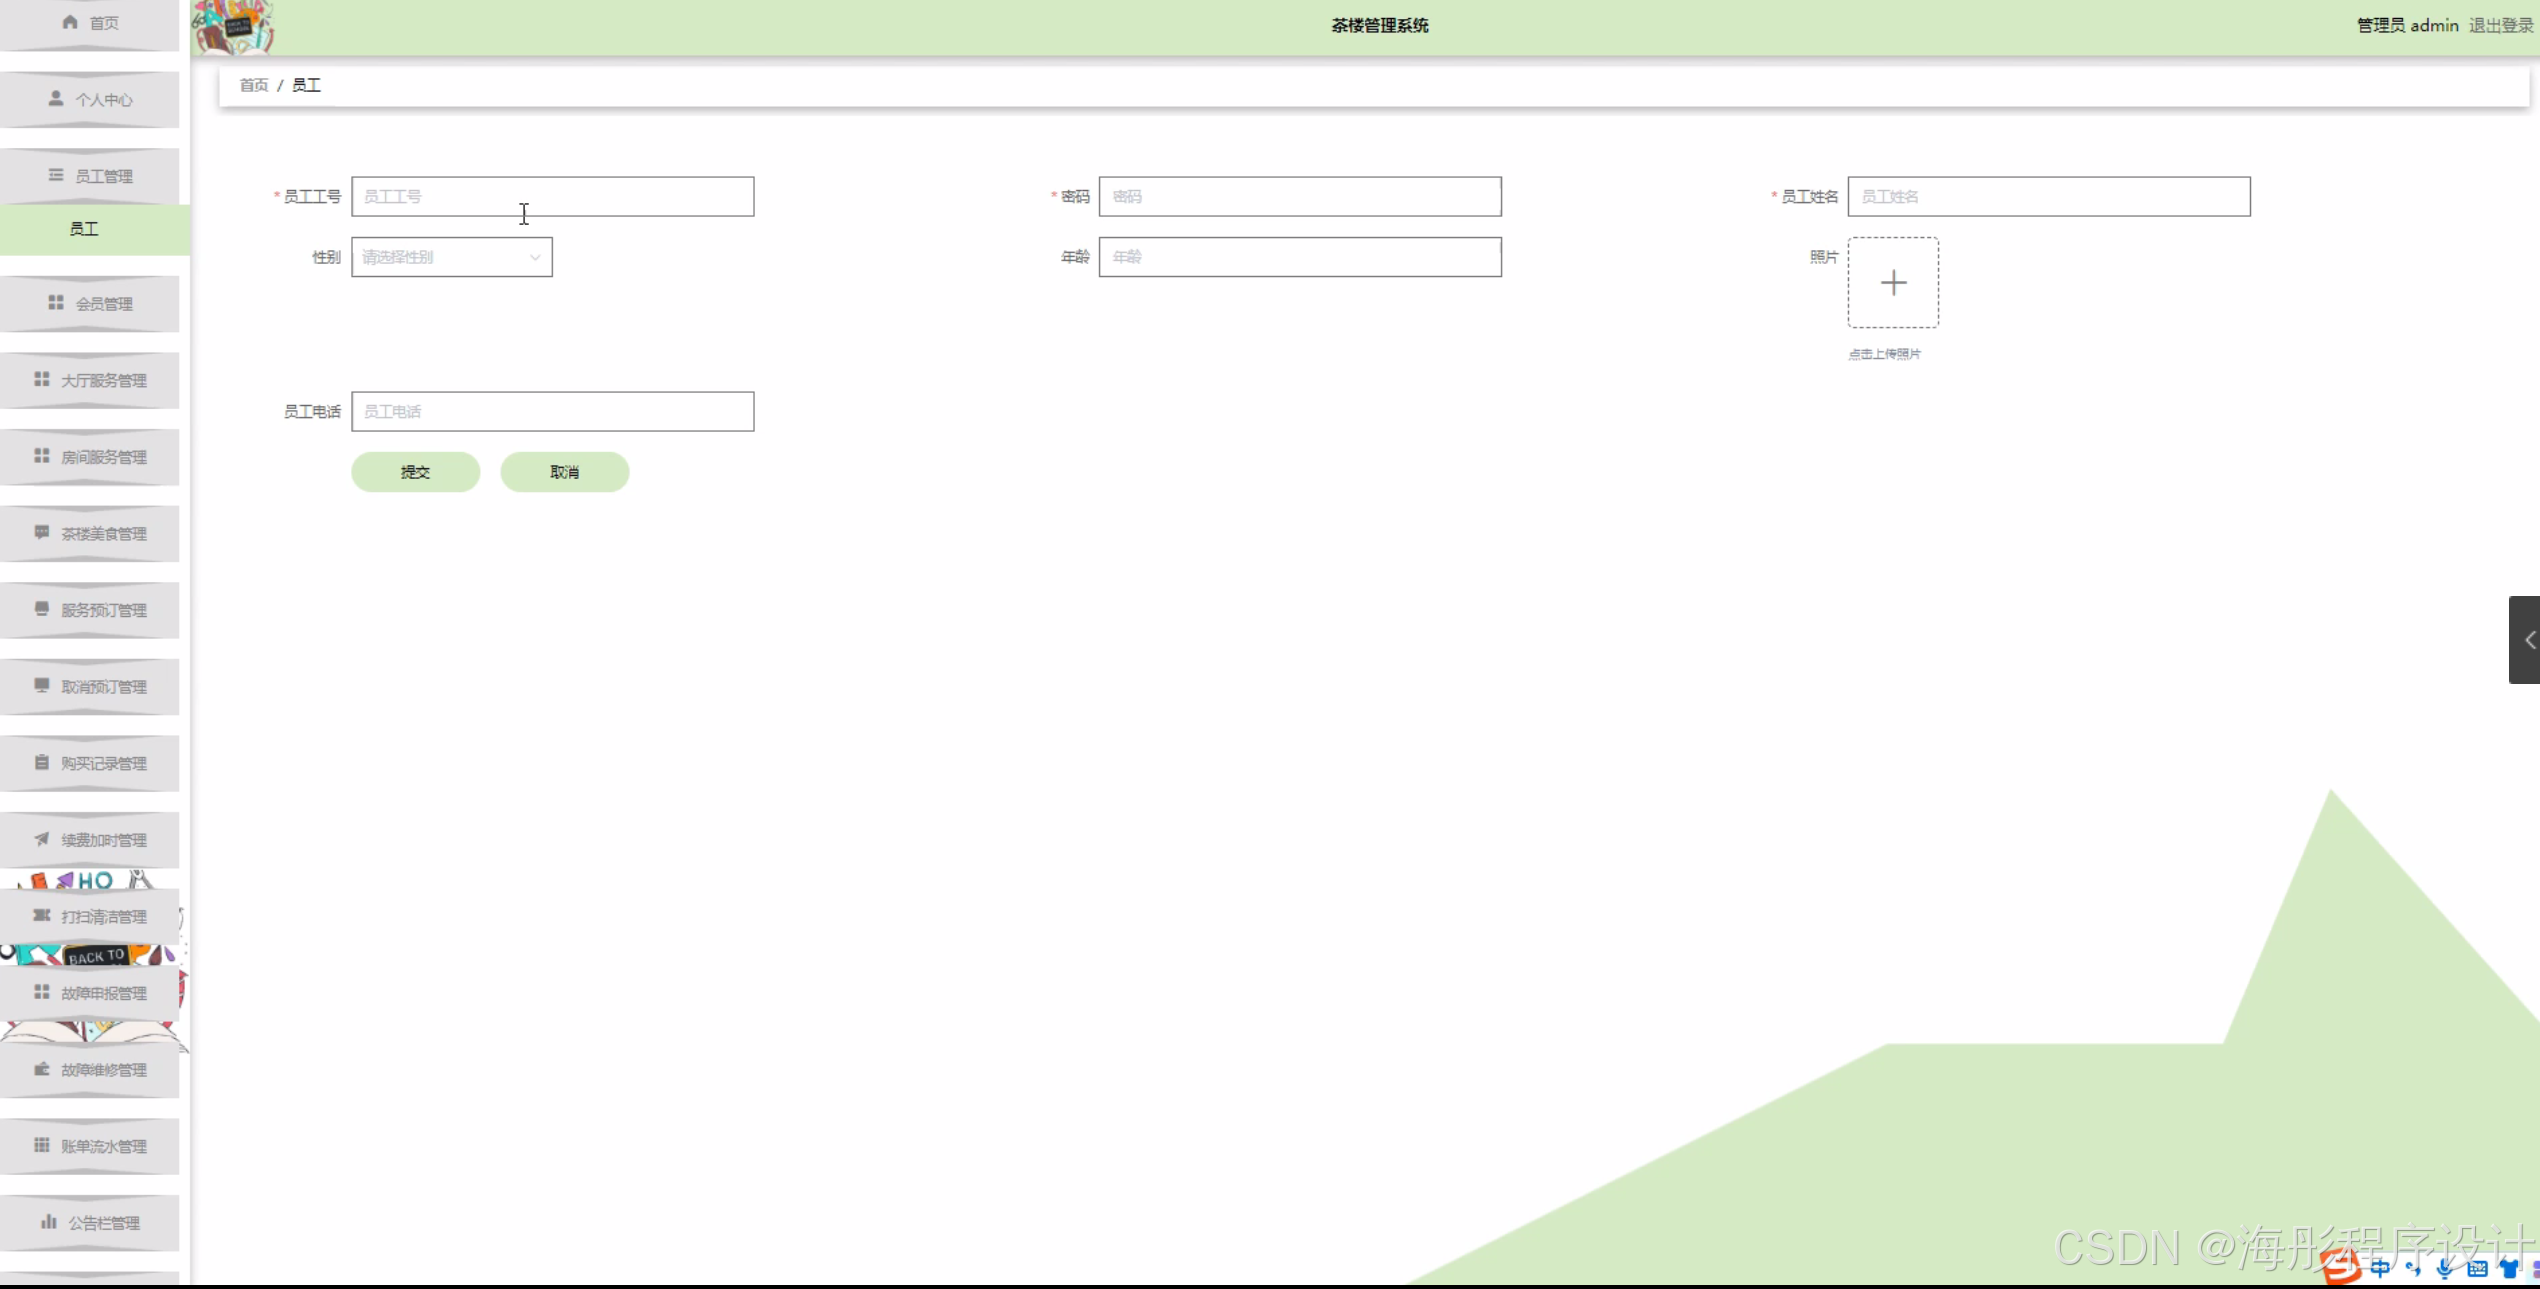Focus the 员工工号 input field
The height and width of the screenshot is (1289, 2540).
pyautogui.click(x=552, y=196)
